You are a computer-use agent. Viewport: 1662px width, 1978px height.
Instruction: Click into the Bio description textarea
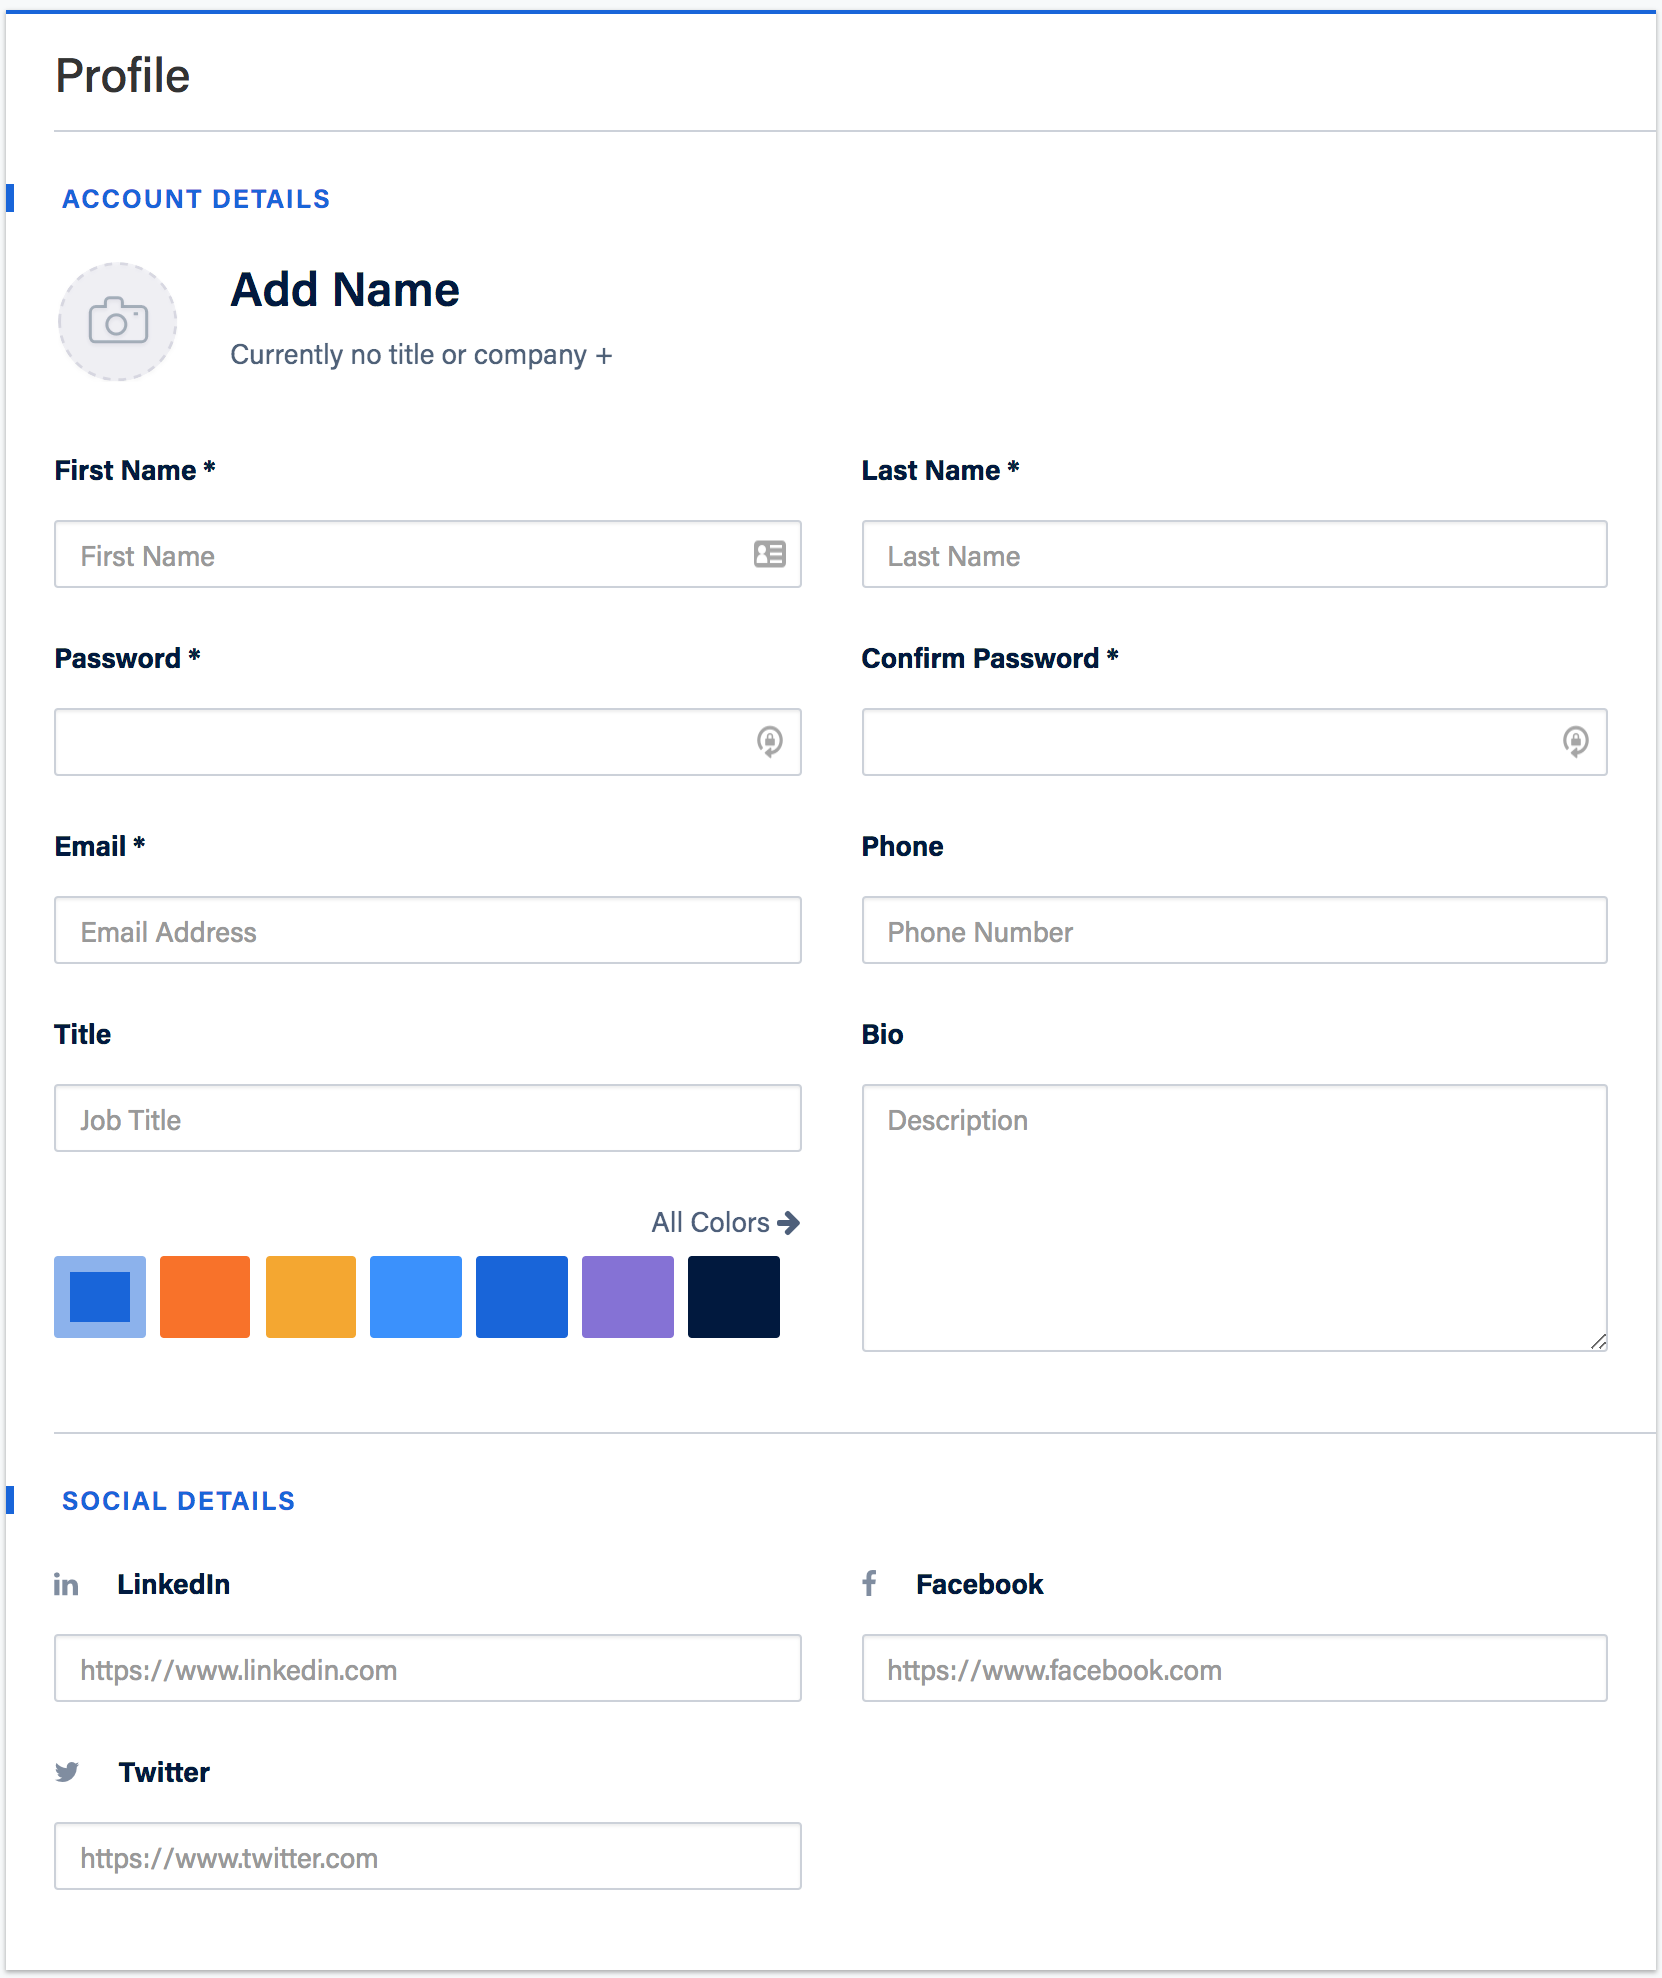[x=1234, y=1217]
